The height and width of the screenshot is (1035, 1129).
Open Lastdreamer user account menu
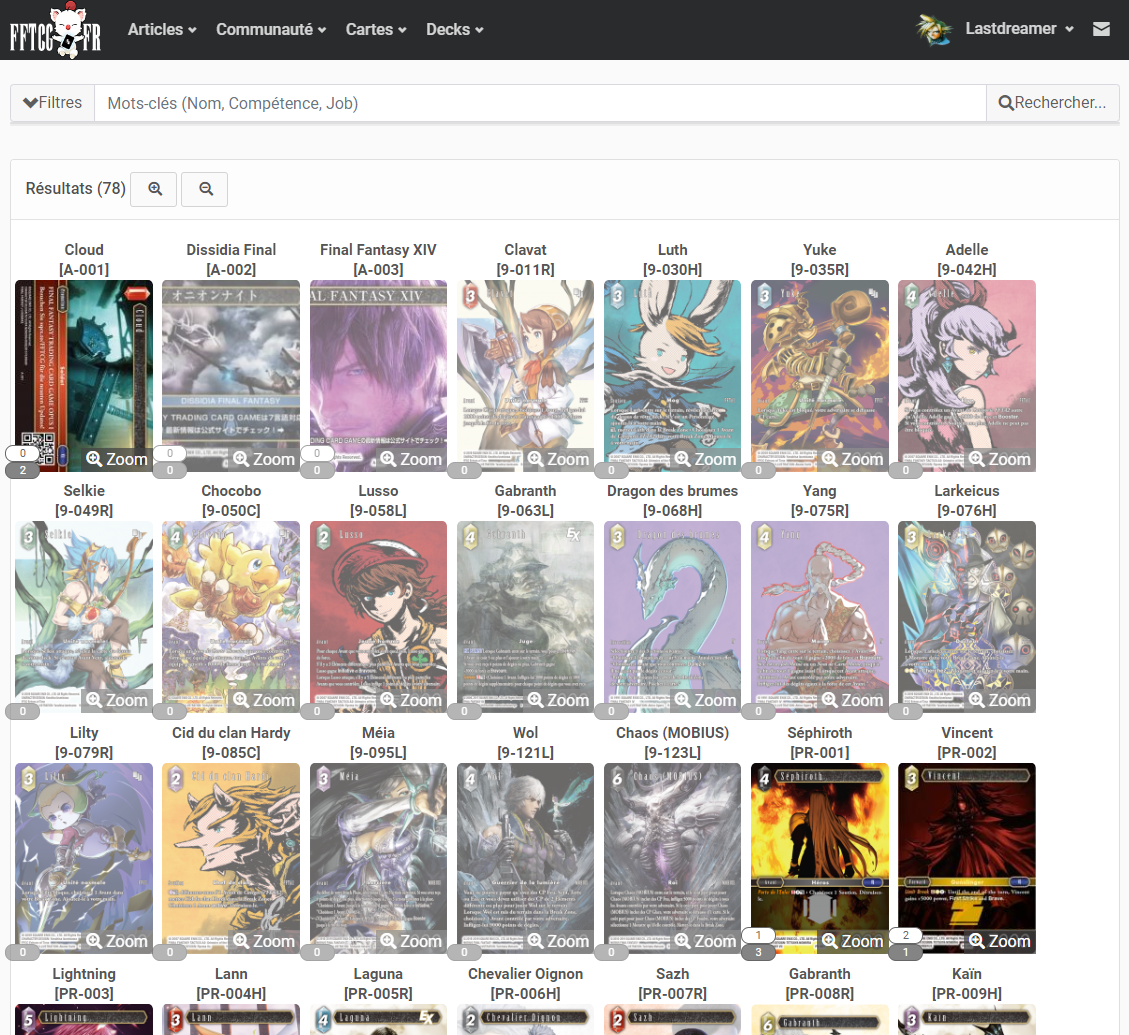(x=1019, y=29)
